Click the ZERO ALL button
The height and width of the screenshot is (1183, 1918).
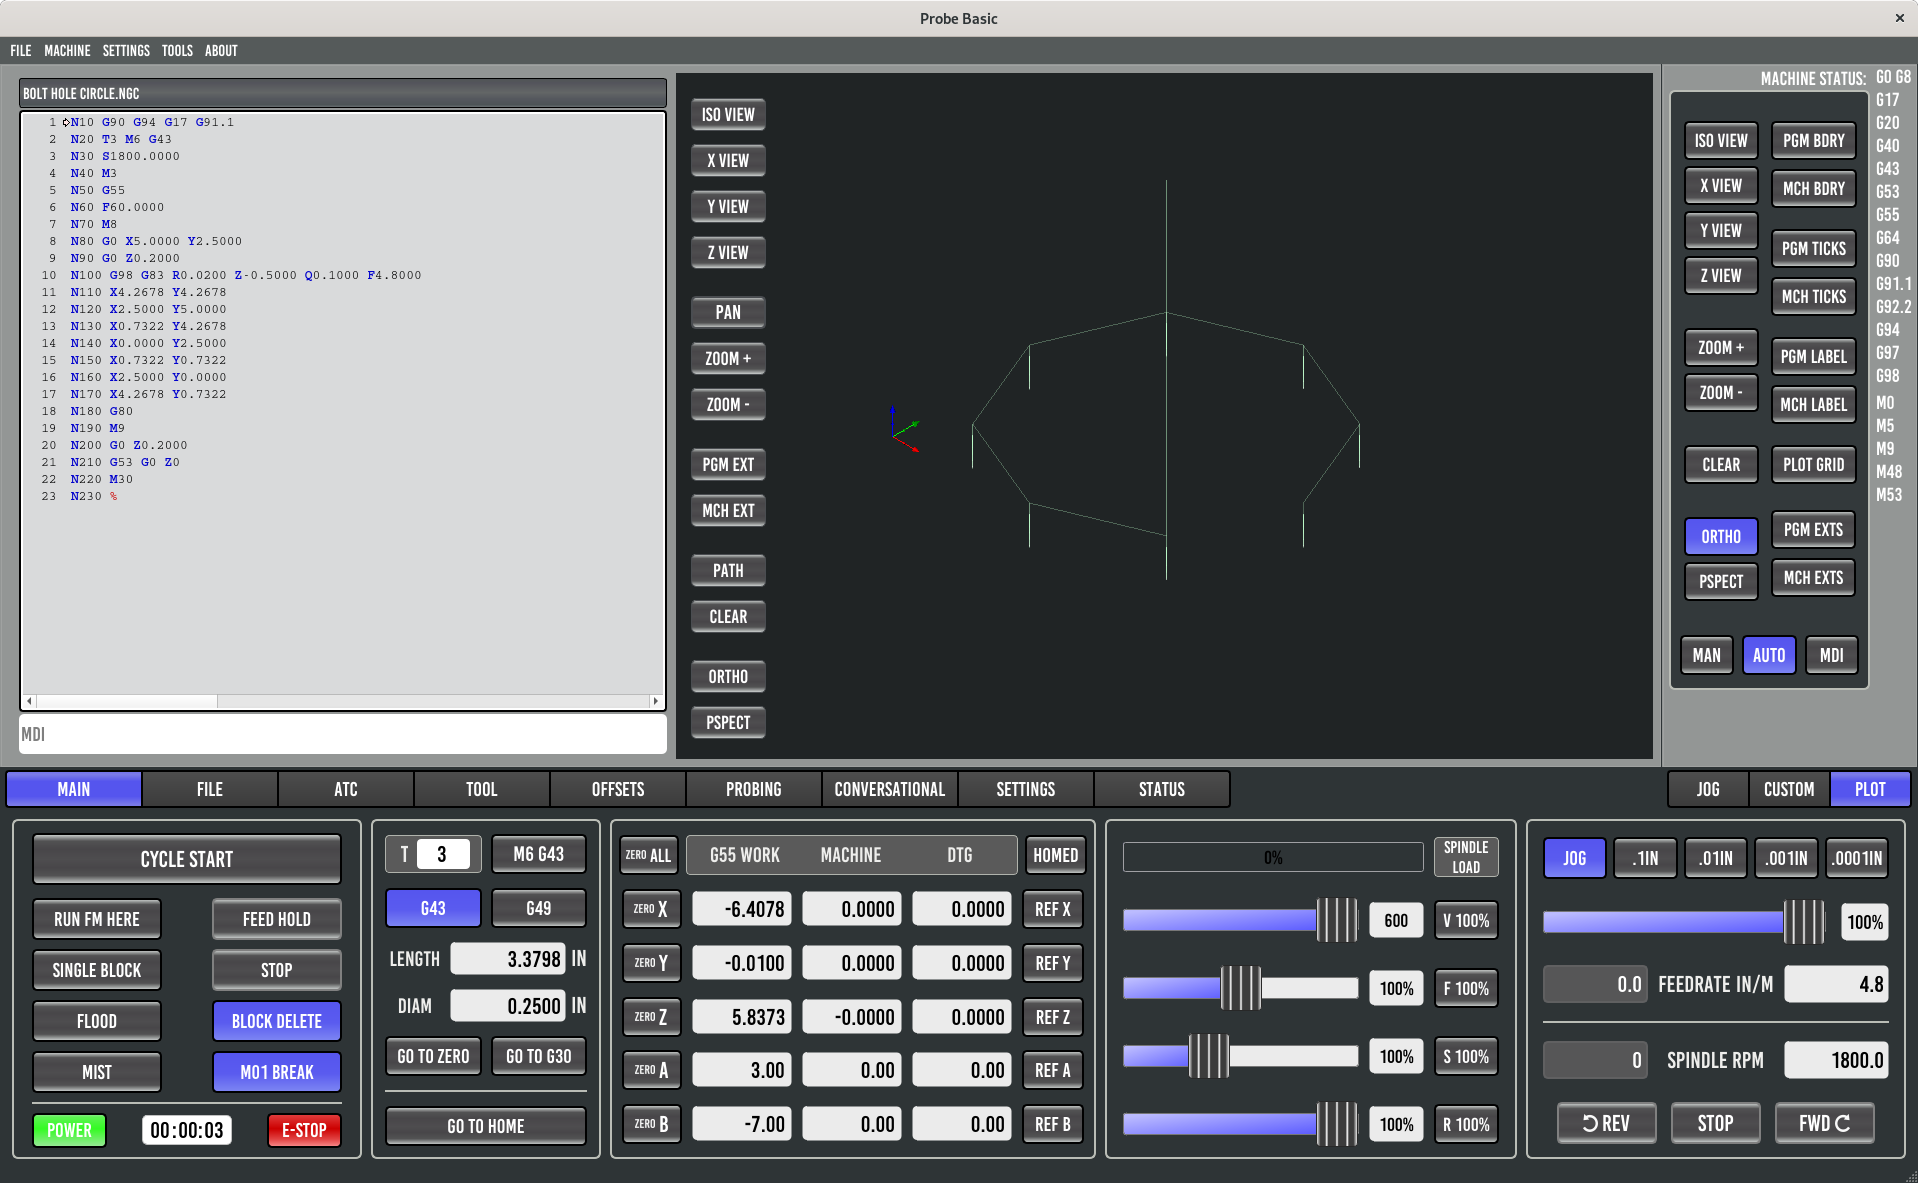click(x=649, y=855)
